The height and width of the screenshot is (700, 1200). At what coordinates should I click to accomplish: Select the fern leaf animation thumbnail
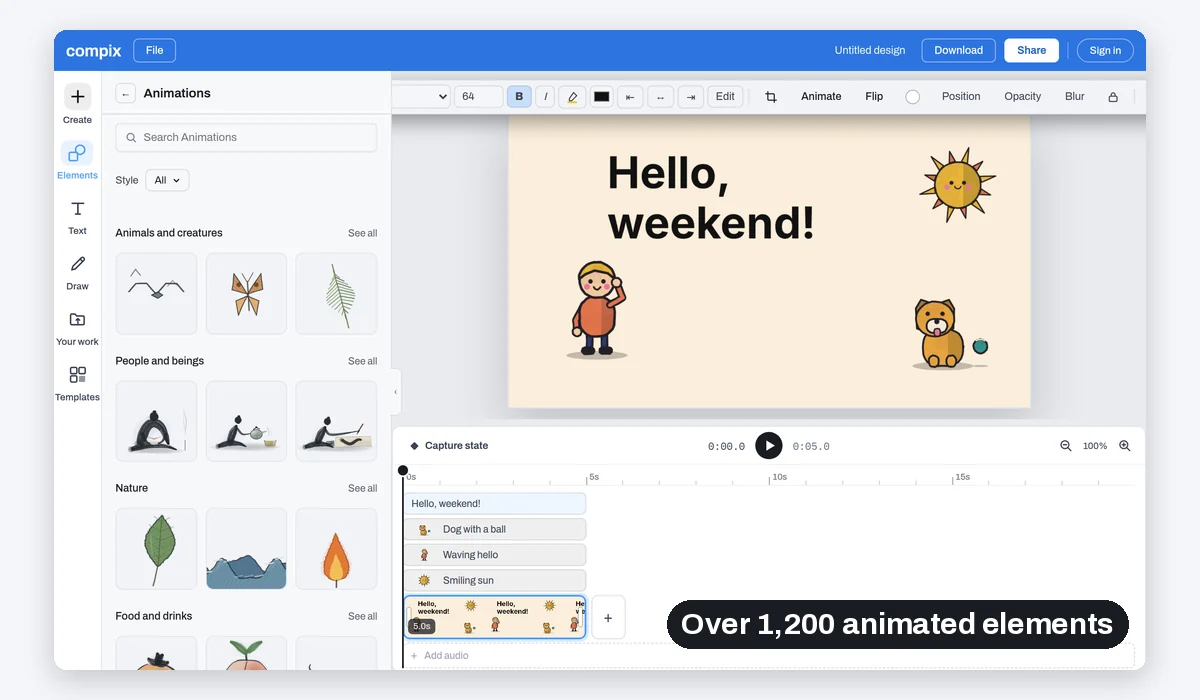click(337, 293)
